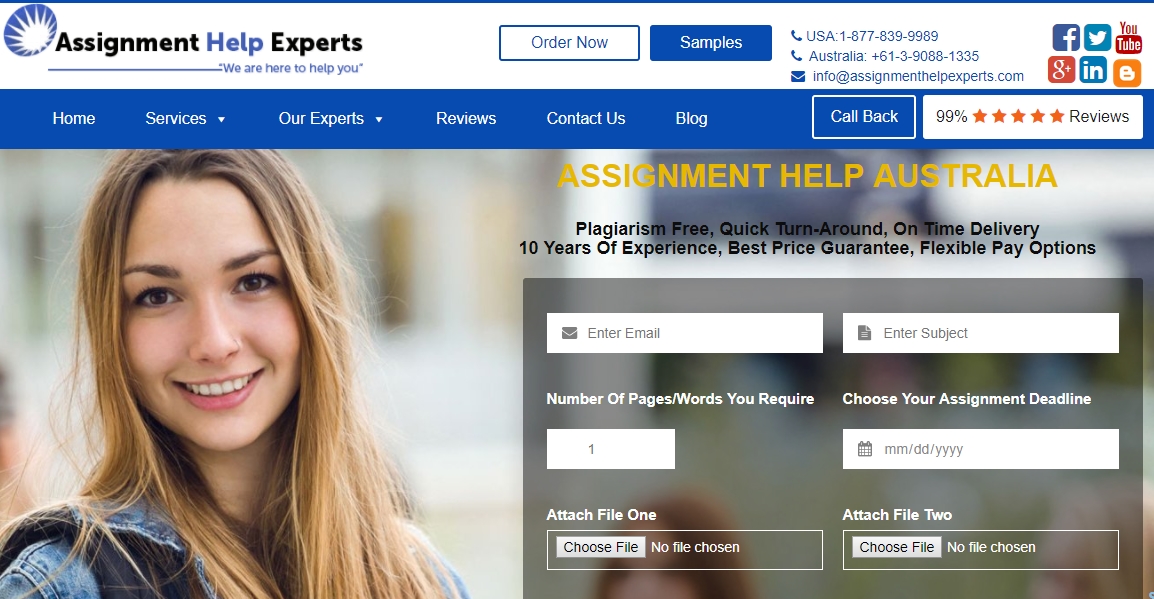Screen dimensions: 1154x599
Task: Click the phone icon beside USA number
Action: [x=796, y=35]
